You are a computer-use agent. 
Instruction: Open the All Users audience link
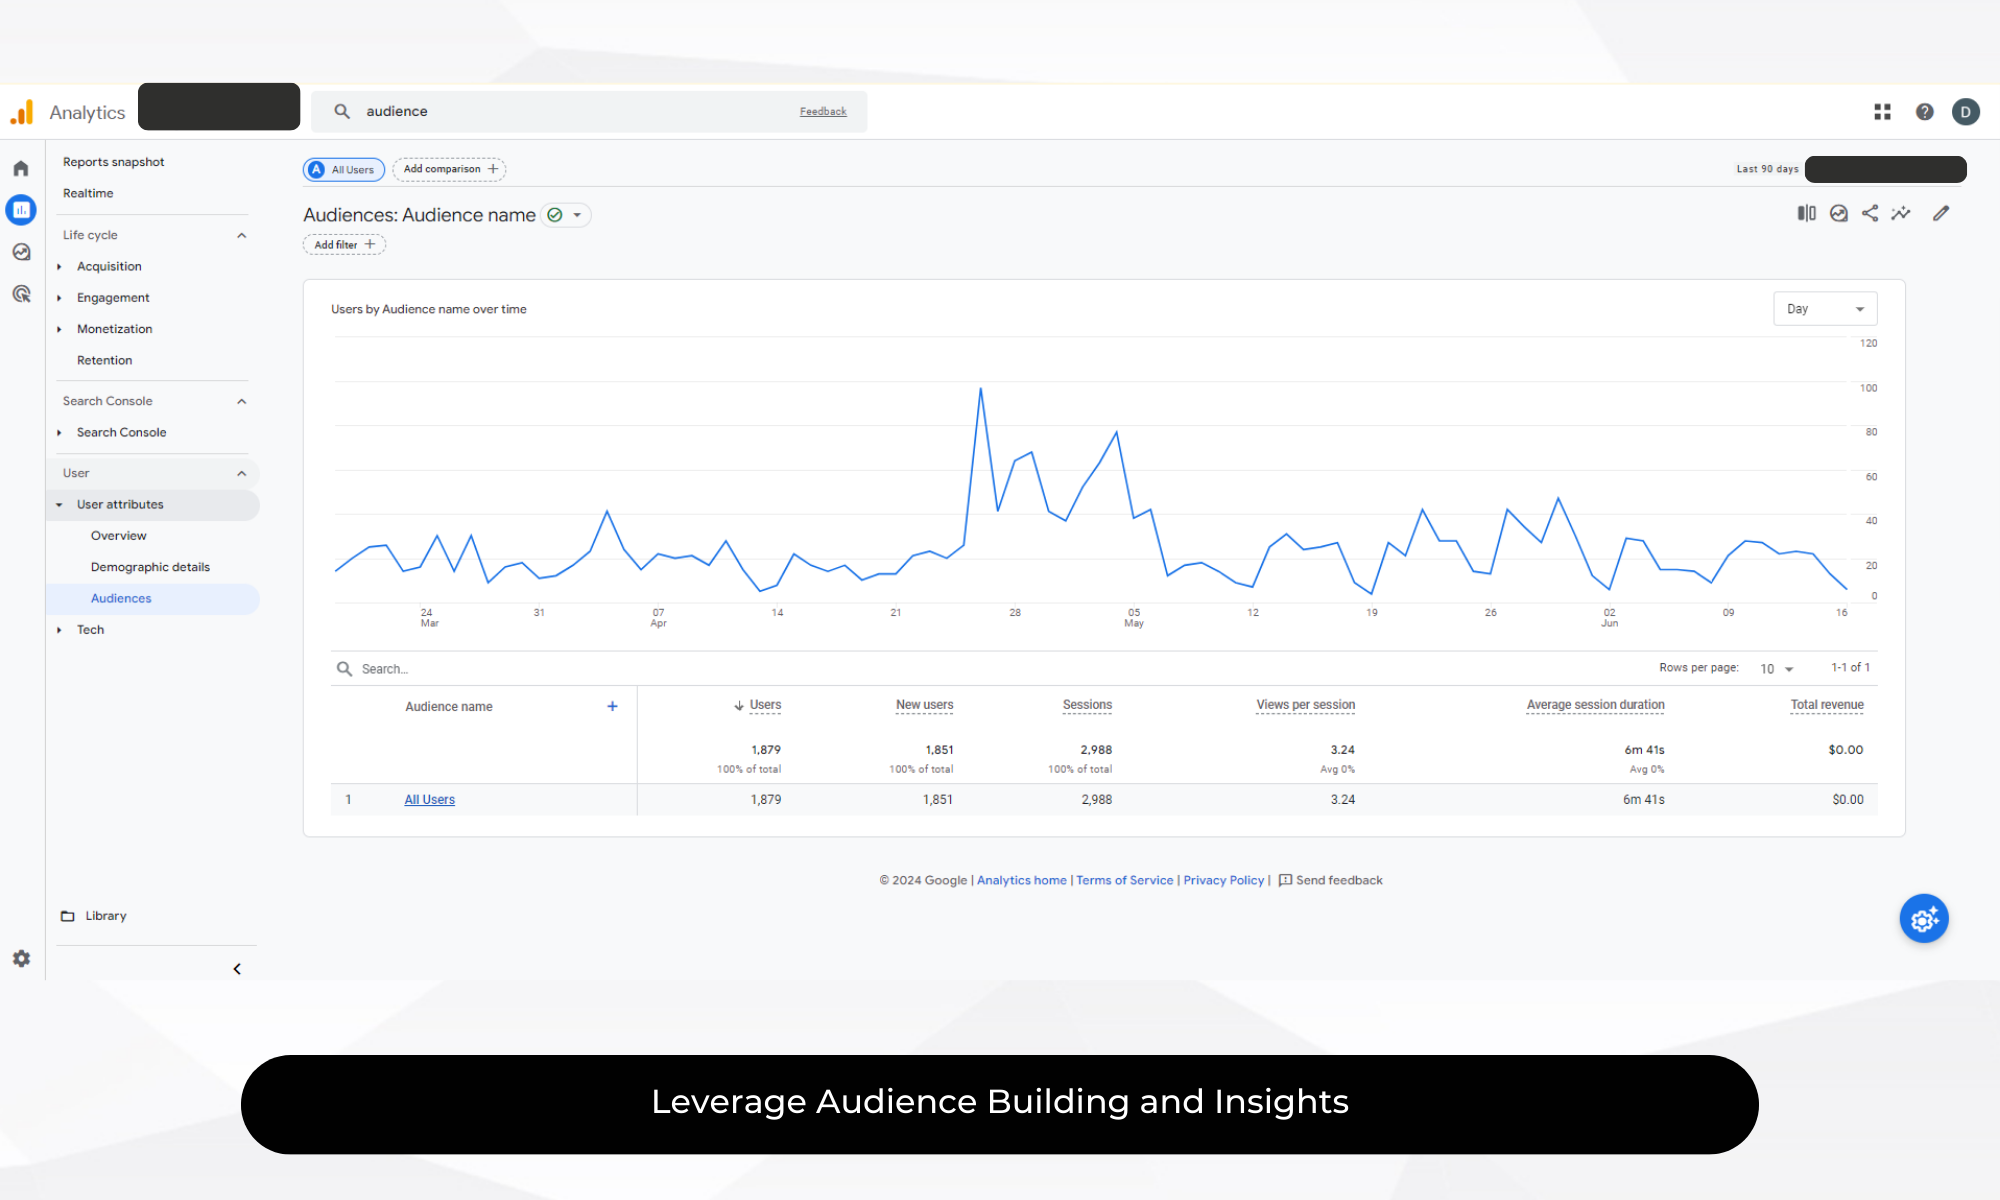[x=429, y=799]
